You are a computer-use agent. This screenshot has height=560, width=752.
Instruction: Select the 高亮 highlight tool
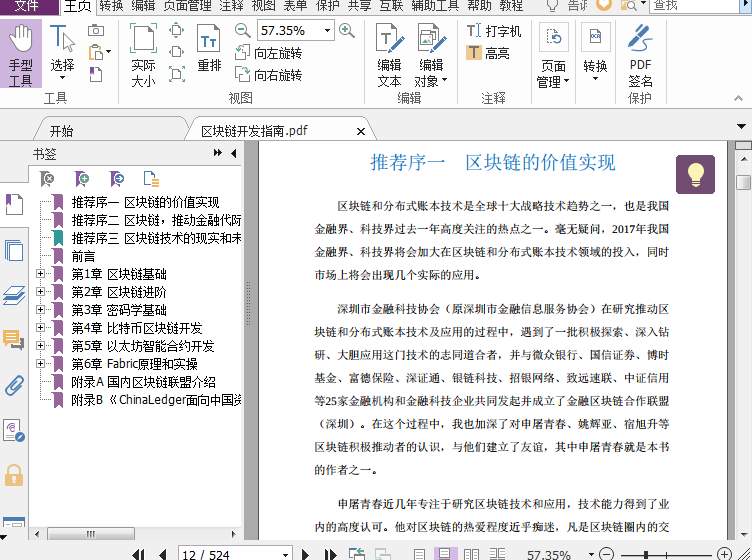click(x=487, y=53)
